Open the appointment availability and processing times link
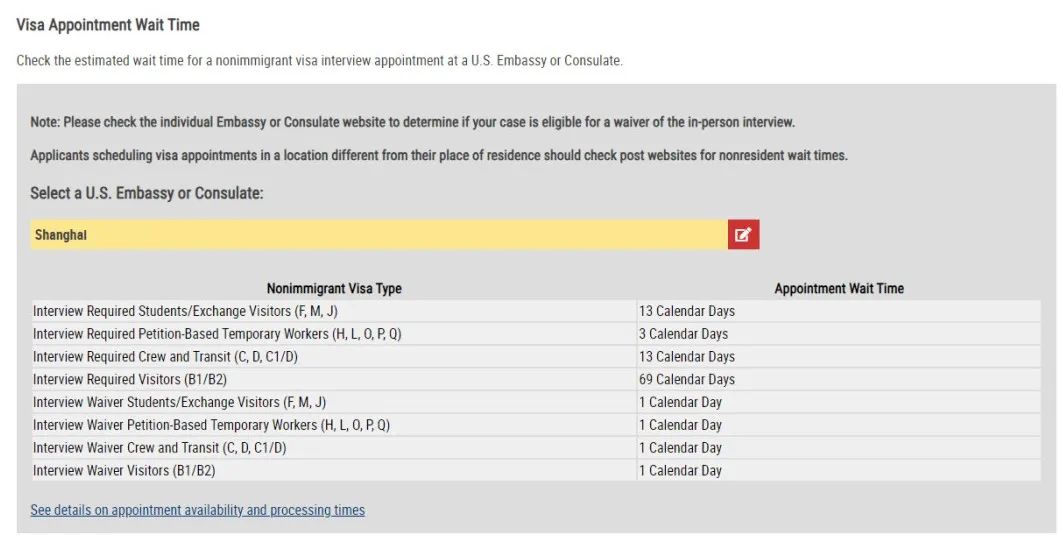 pyautogui.click(x=197, y=510)
